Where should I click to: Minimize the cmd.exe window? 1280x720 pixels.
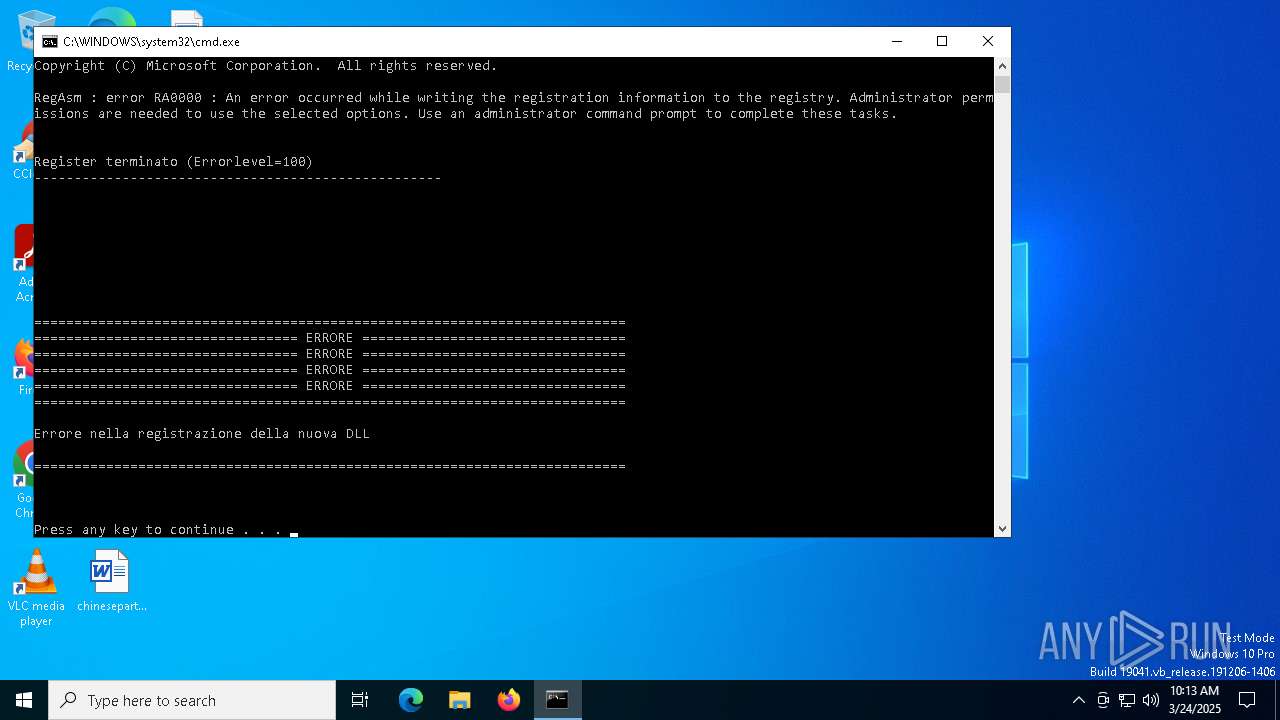(896, 42)
